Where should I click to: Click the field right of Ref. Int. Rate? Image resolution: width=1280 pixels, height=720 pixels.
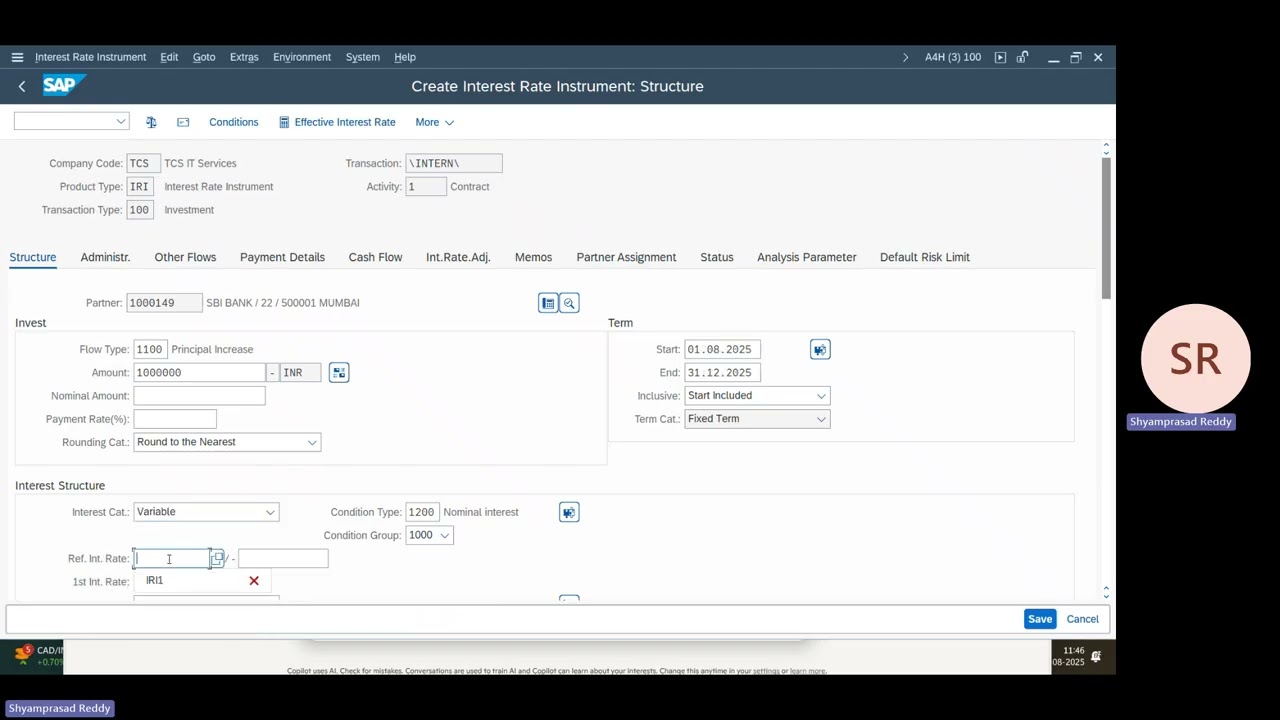(x=283, y=559)
